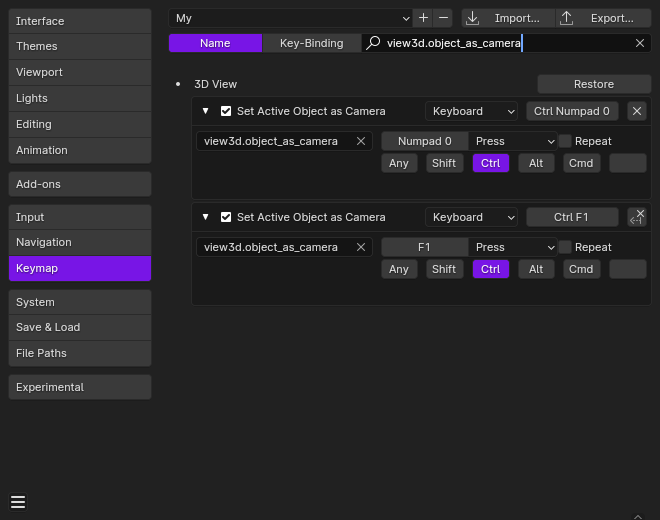Clear the keymap search field text
The width and height of the screenshot is (660, 520).
[640, 43]
